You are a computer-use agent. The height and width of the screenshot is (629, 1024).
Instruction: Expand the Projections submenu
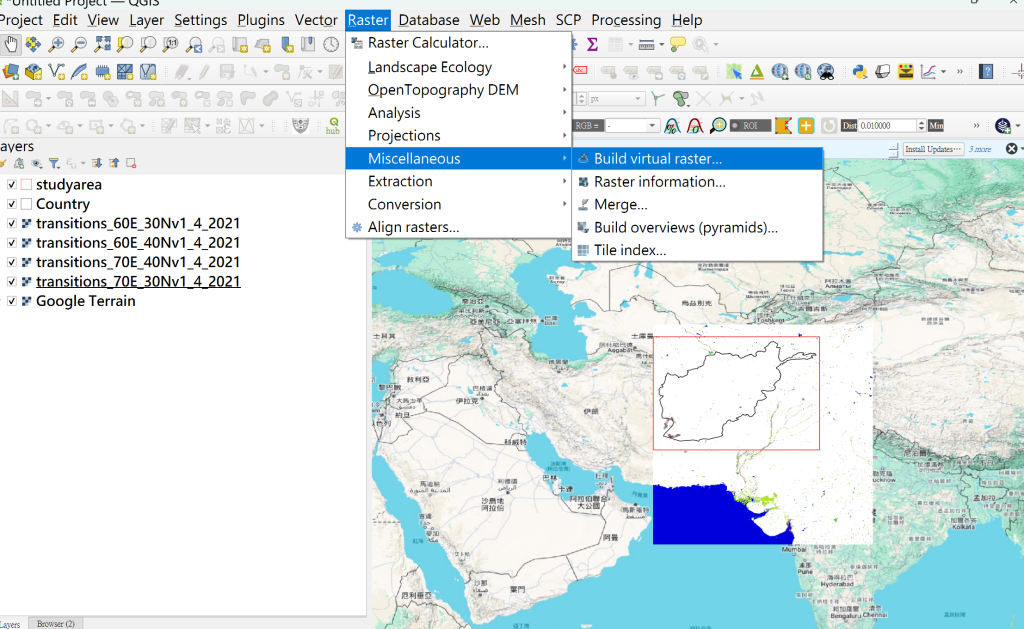[458, 136]
